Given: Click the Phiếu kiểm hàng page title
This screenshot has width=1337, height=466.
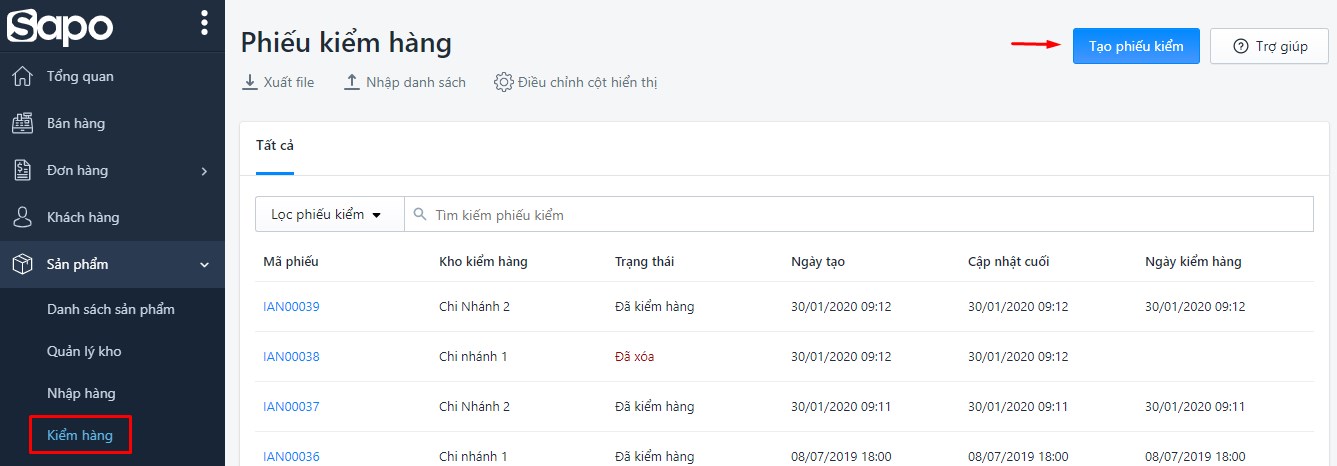Looking at the screenshot, I should coord(346,42).
